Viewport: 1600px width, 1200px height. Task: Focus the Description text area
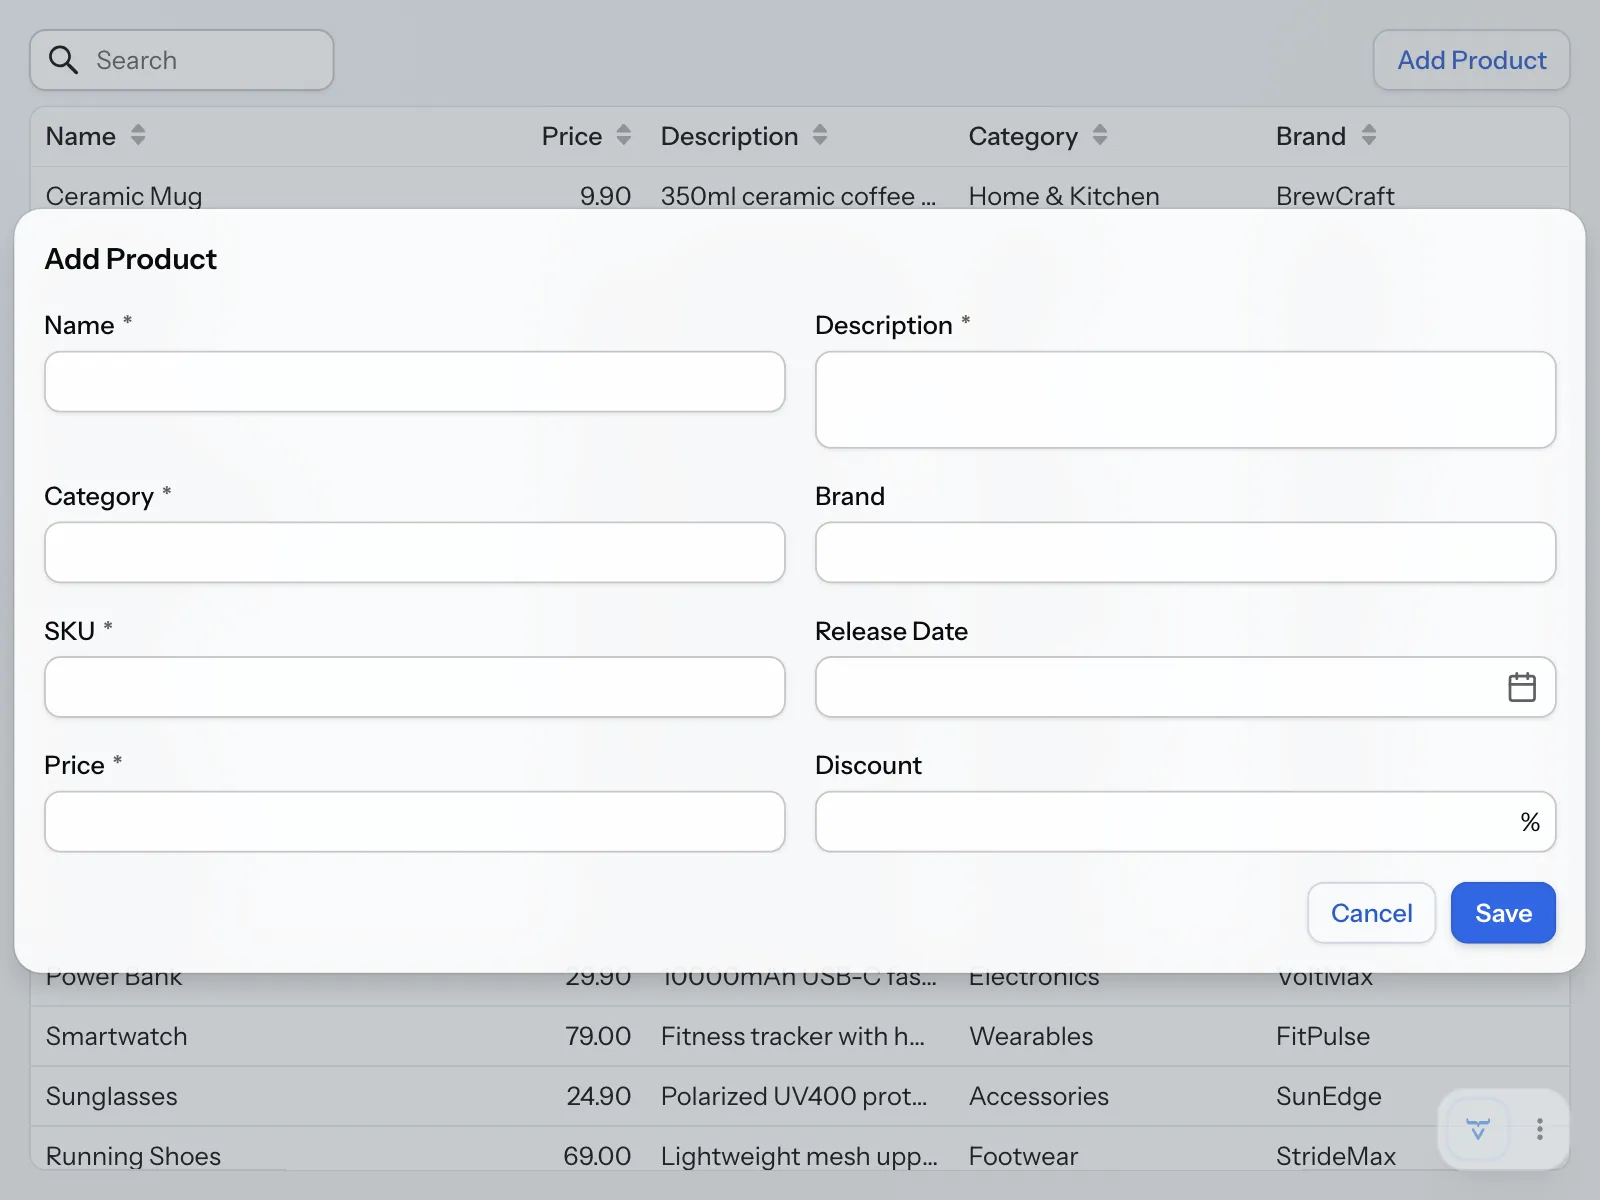click(1186, 399)
